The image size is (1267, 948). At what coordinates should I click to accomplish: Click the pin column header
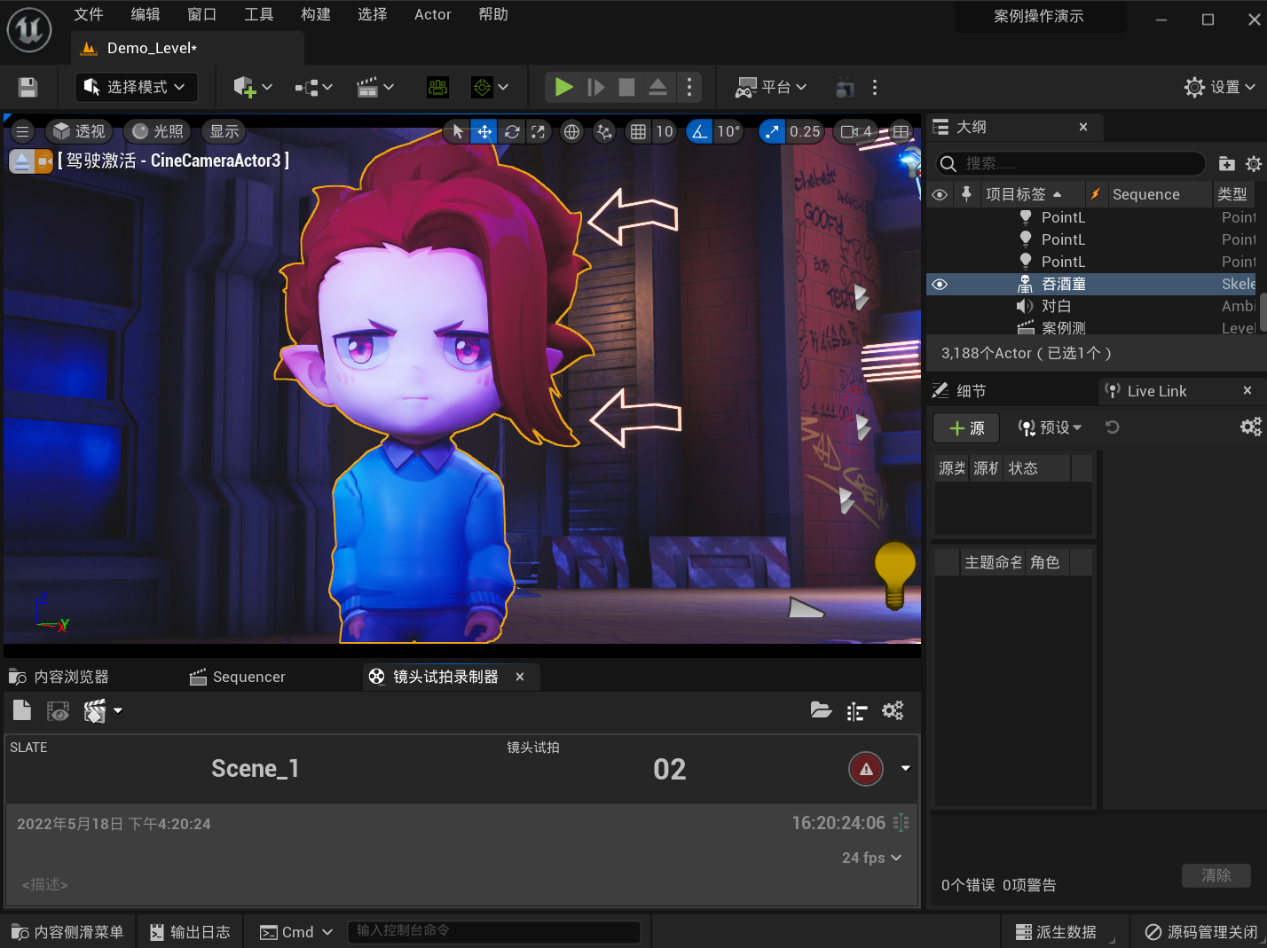[x=966, y=194]
